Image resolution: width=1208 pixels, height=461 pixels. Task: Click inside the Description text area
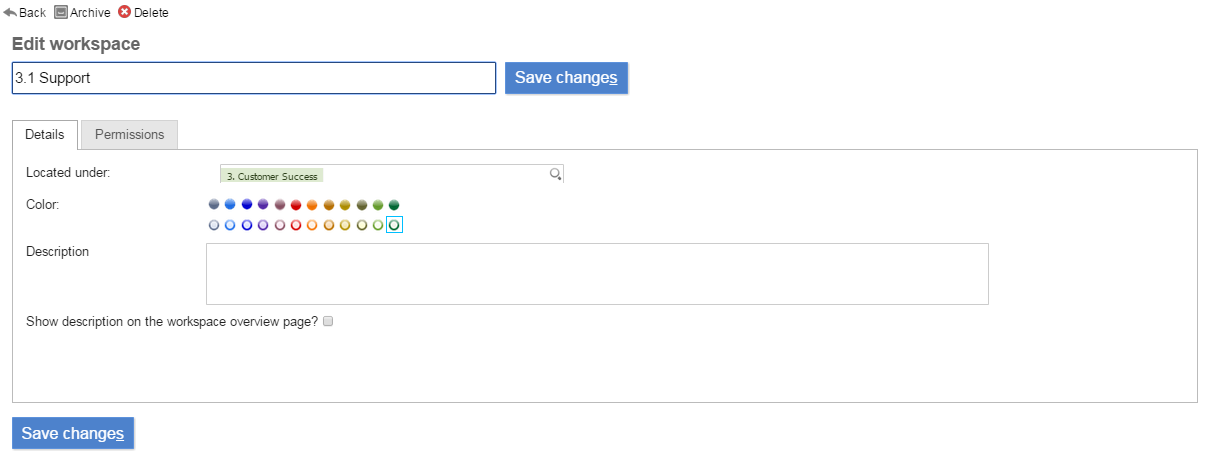pyautogui.click(x=597, y=273)
